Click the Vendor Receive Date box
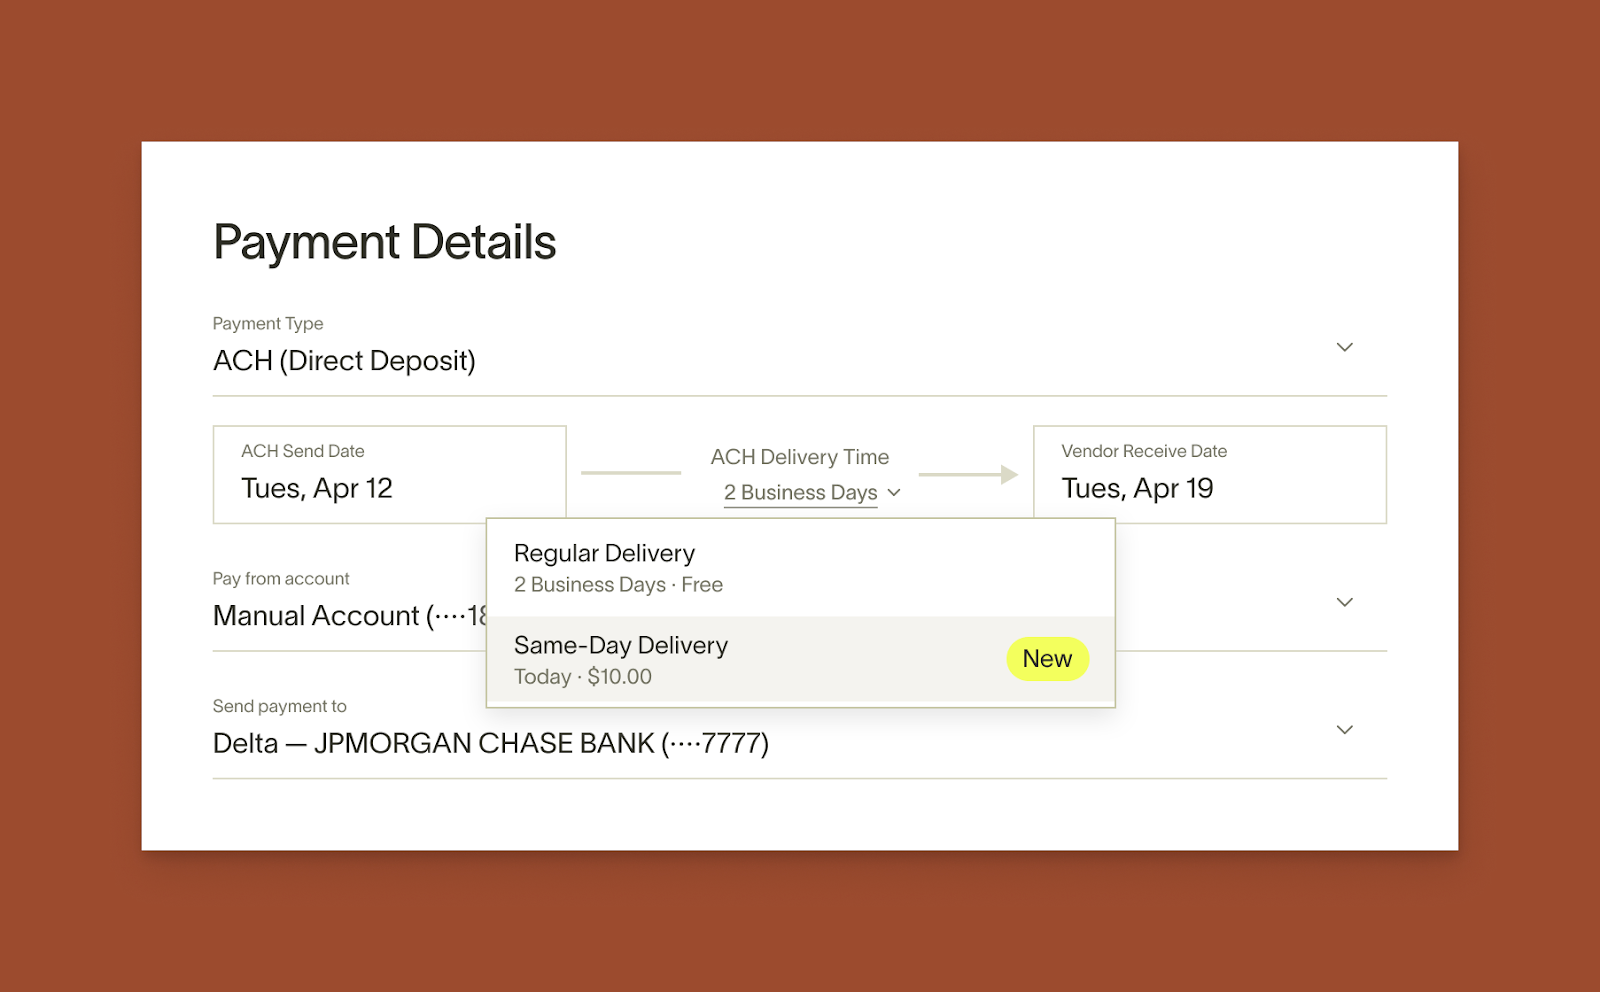Image resolution: width=1600 pixels, height=992 pixels. [1209, 474]
